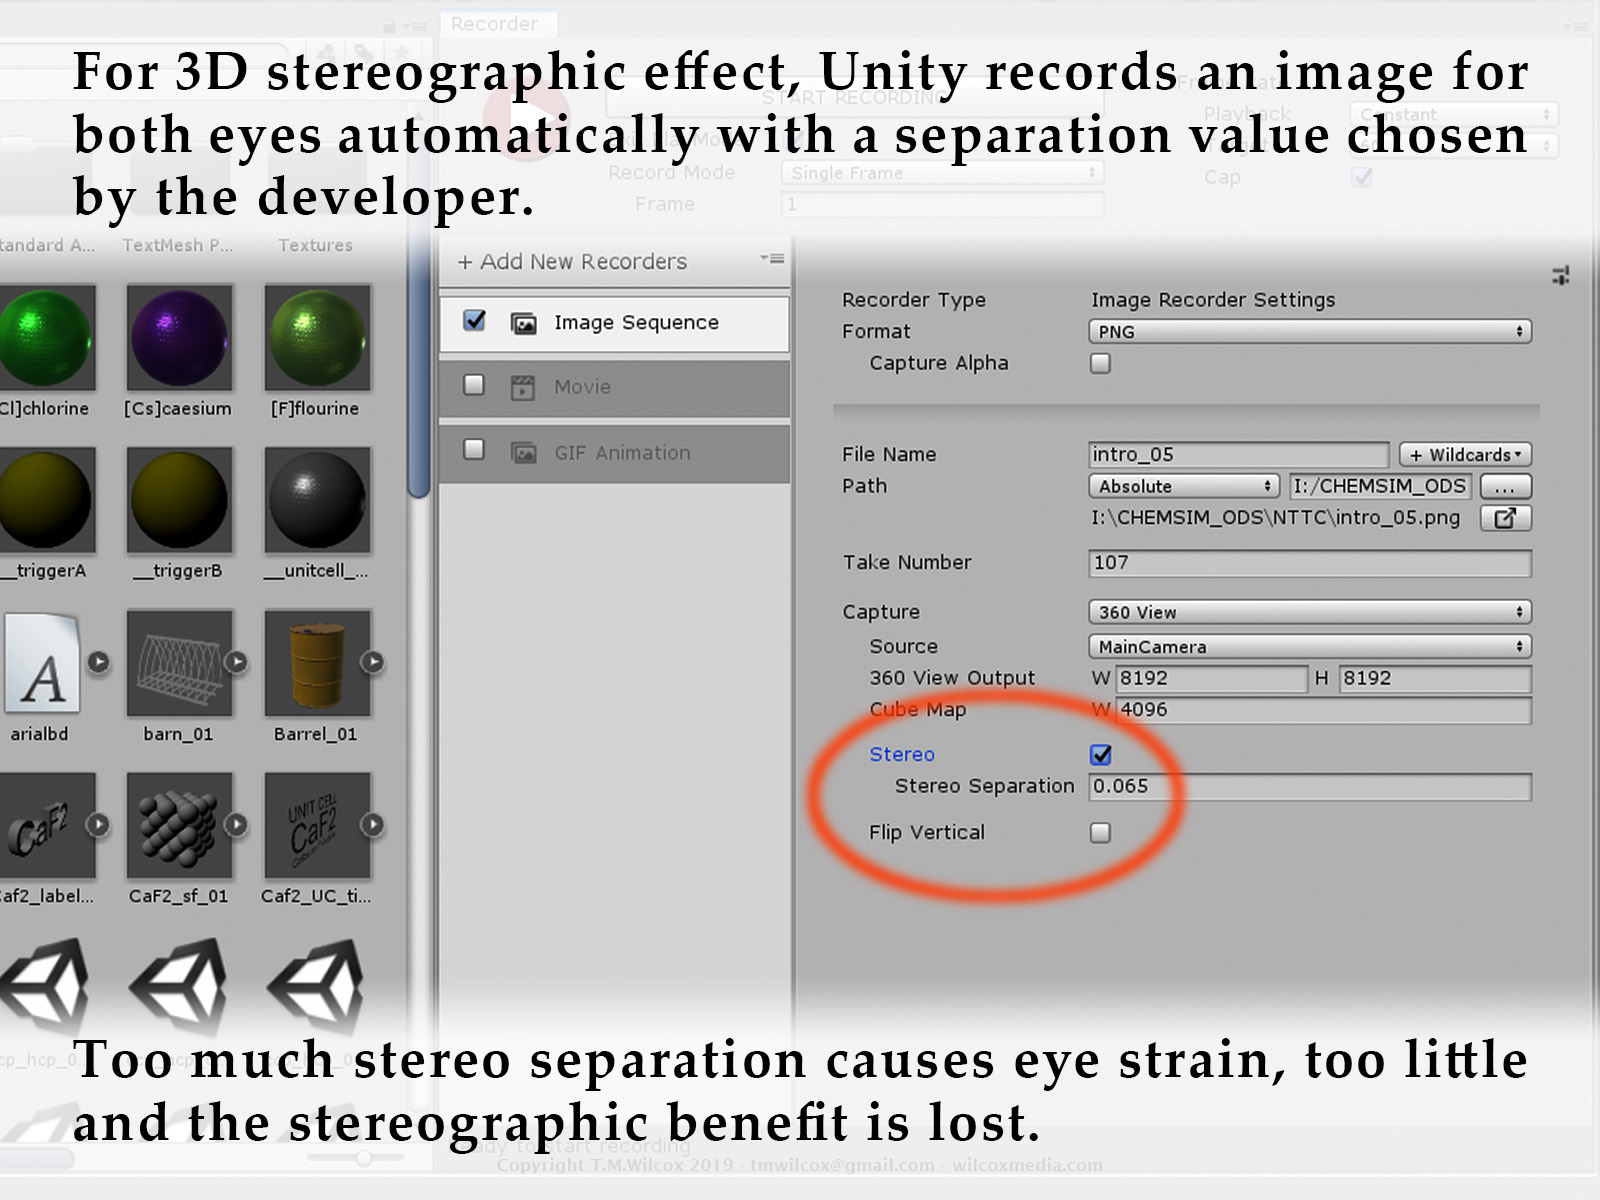This screenshot has height=1200, width=1600.
Task: Expand barn_01 asset sub-items arrow
Action: pyautogui.click(x=236, y=662)
